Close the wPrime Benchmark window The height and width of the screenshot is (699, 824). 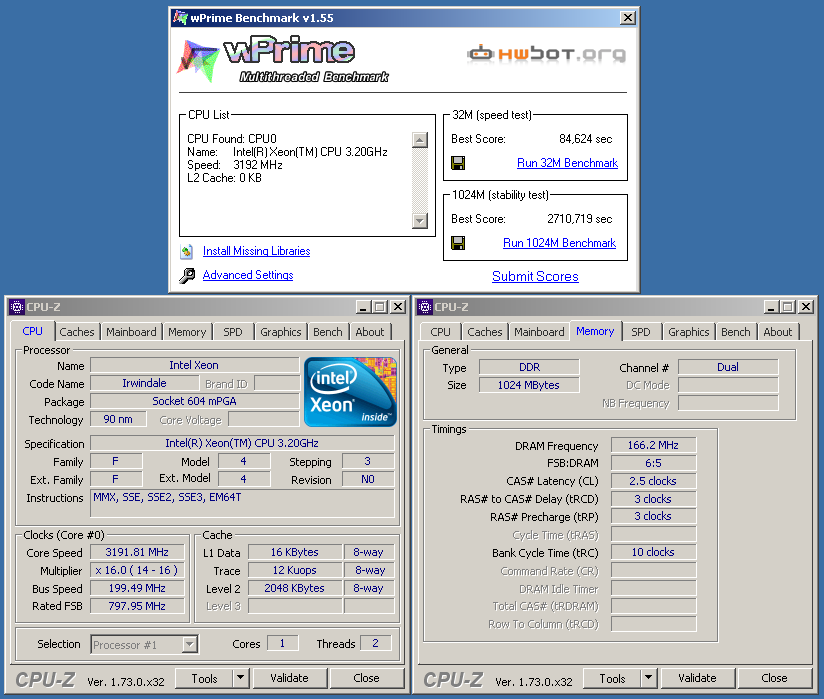point(627,18)
